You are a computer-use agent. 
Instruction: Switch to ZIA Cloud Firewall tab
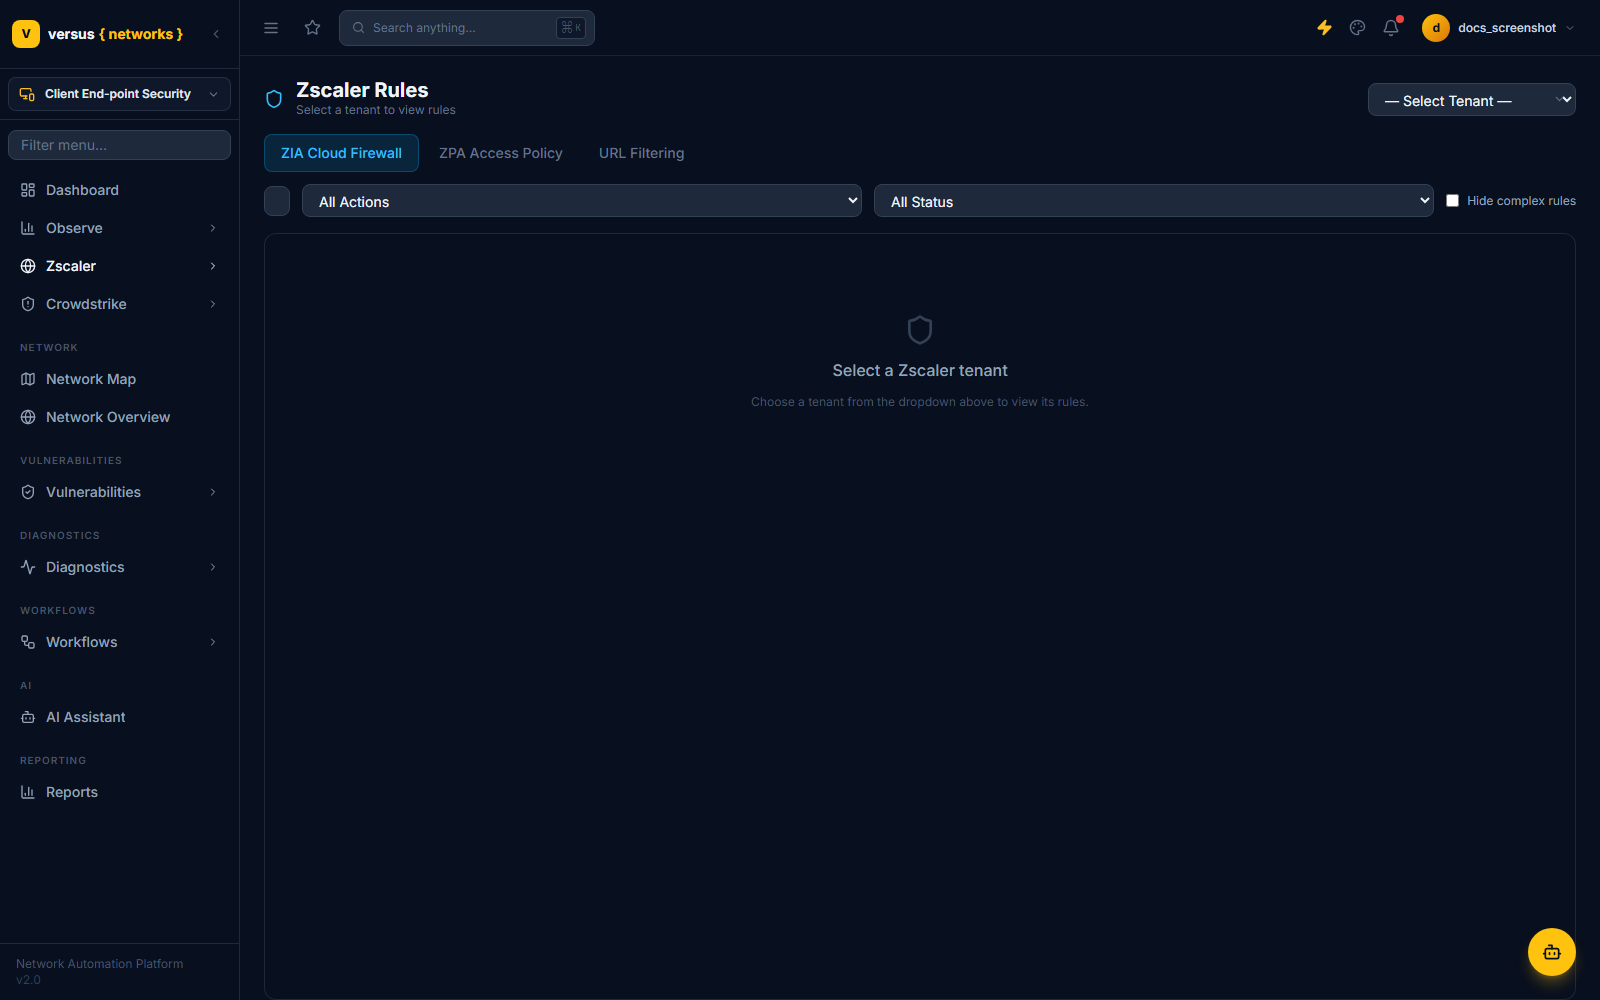(341, 153)
